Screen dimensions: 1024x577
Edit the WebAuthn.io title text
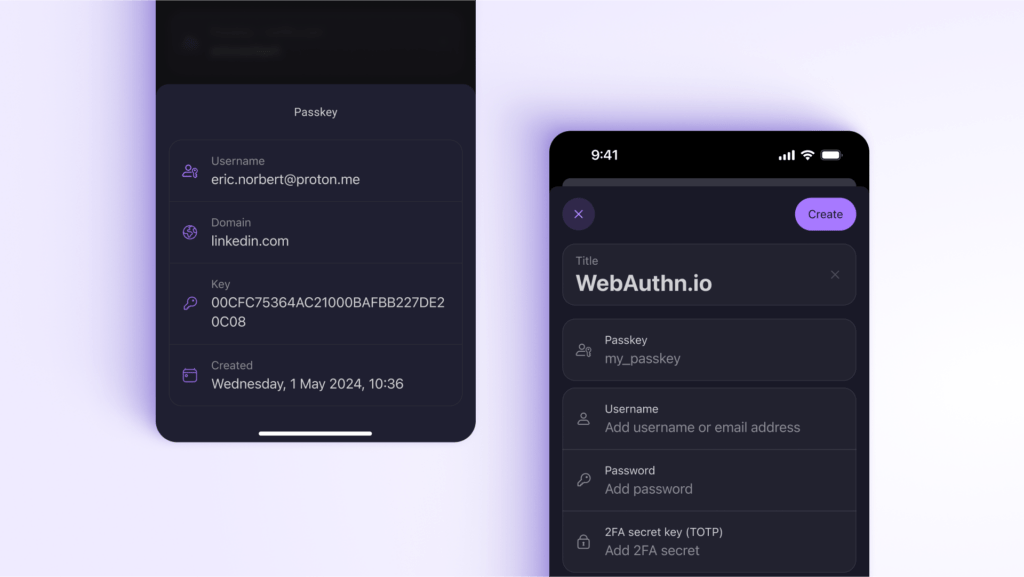644,283
